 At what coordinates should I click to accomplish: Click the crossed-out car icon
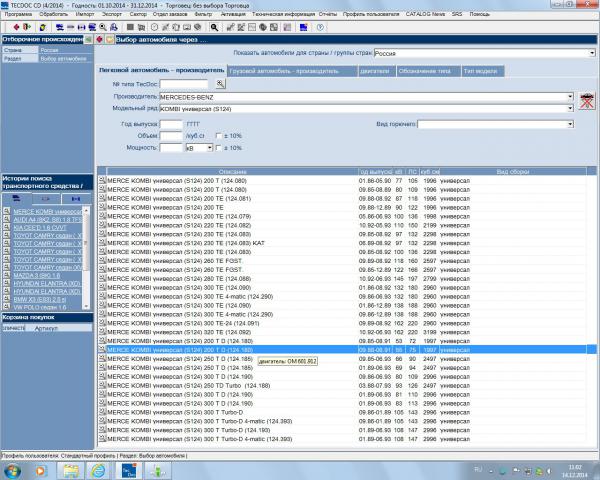tap(587, 101)
